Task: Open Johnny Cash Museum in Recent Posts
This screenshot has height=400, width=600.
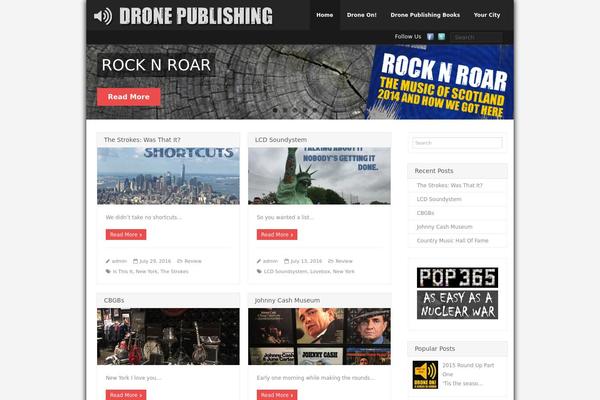Action: 445,227
